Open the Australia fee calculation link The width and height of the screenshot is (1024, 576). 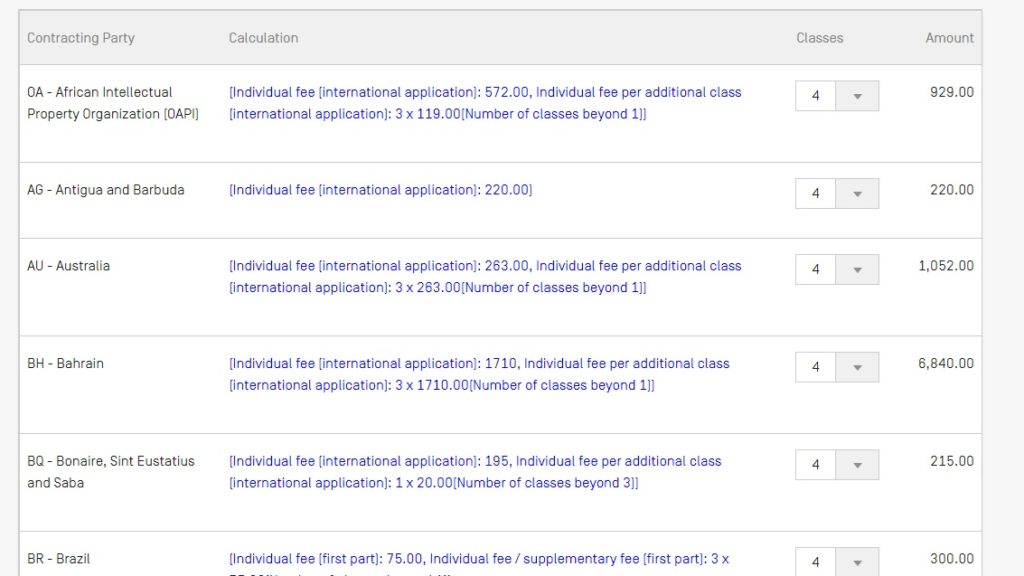pyautogui.click(x=485, y=277)
